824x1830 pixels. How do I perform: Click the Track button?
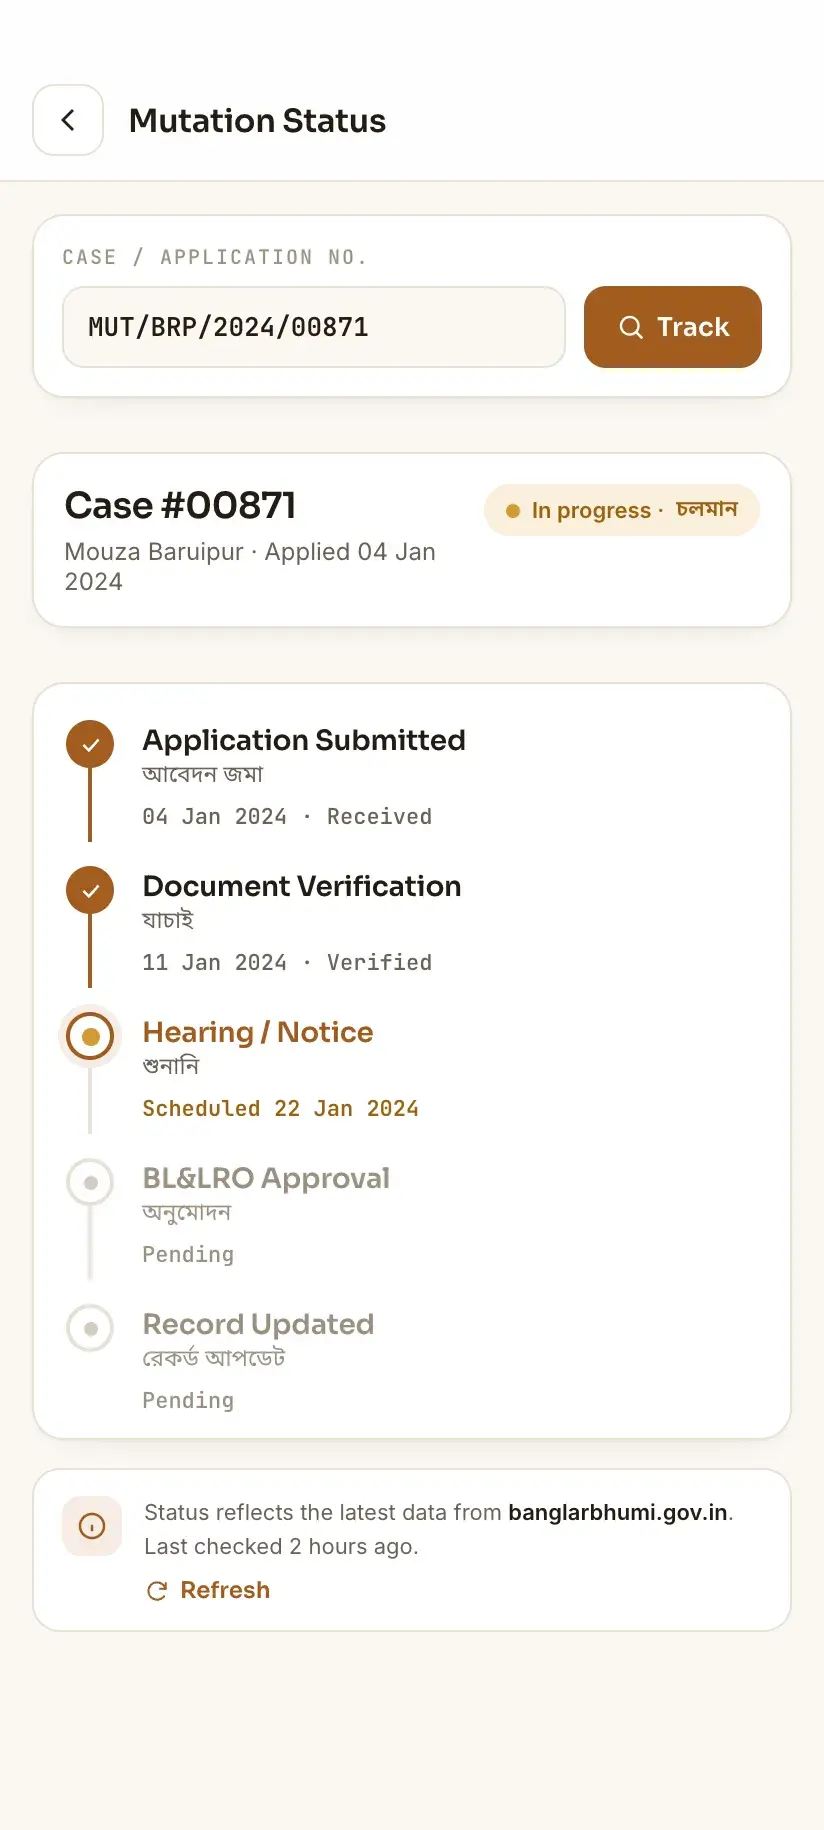tap(673, 327)
